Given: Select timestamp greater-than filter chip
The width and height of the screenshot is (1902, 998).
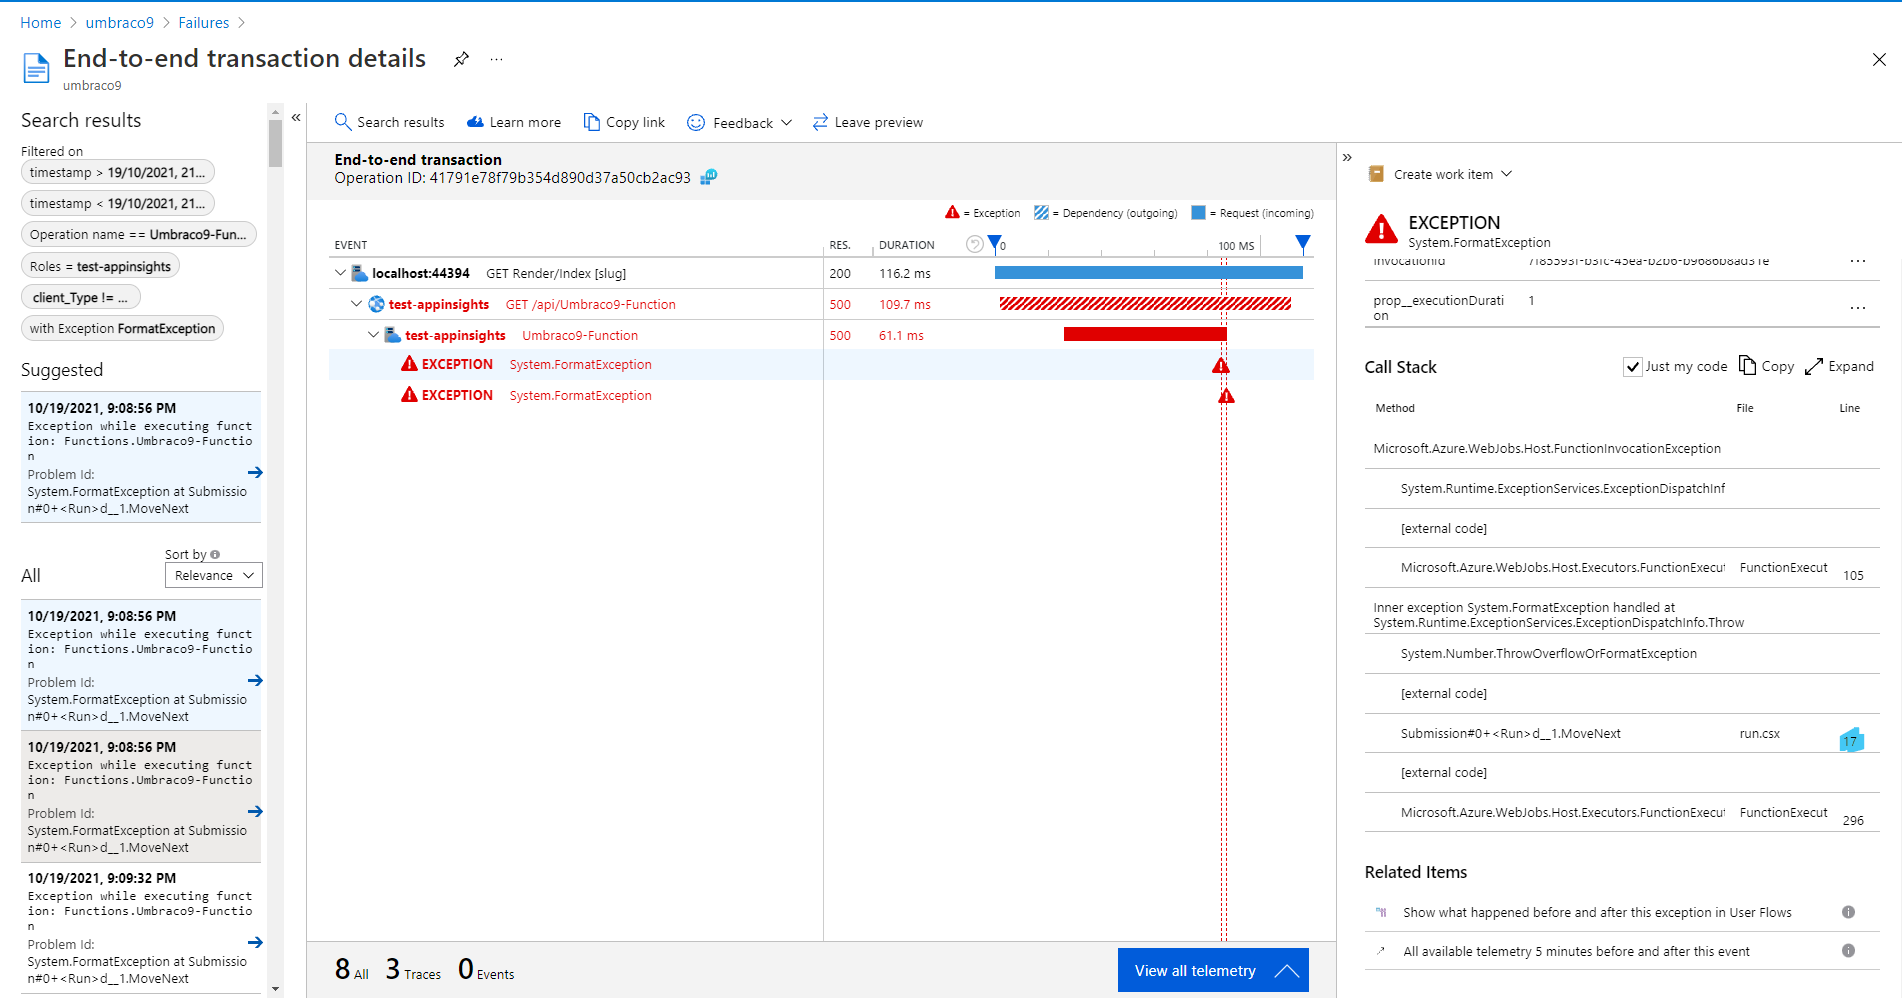Looking at the screenshot, I should [x=118, y=172].
